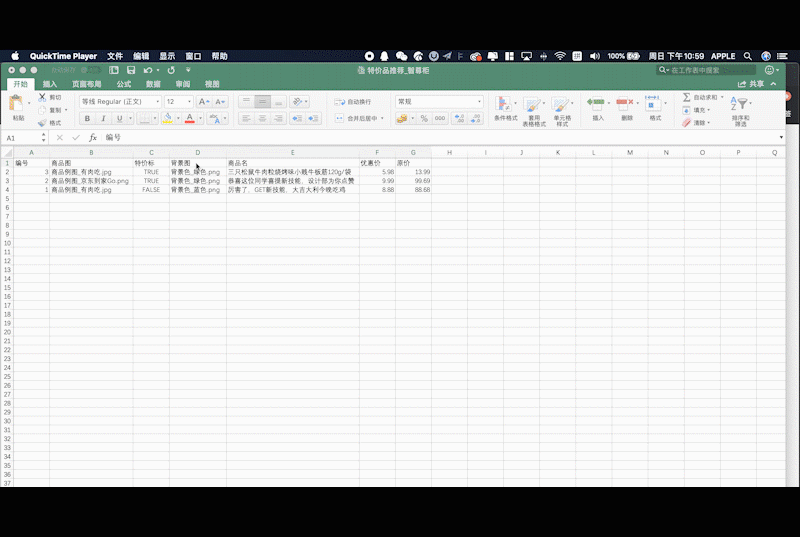
Task: Click the Copy icon in ribbon
Action: coord(42,110)
